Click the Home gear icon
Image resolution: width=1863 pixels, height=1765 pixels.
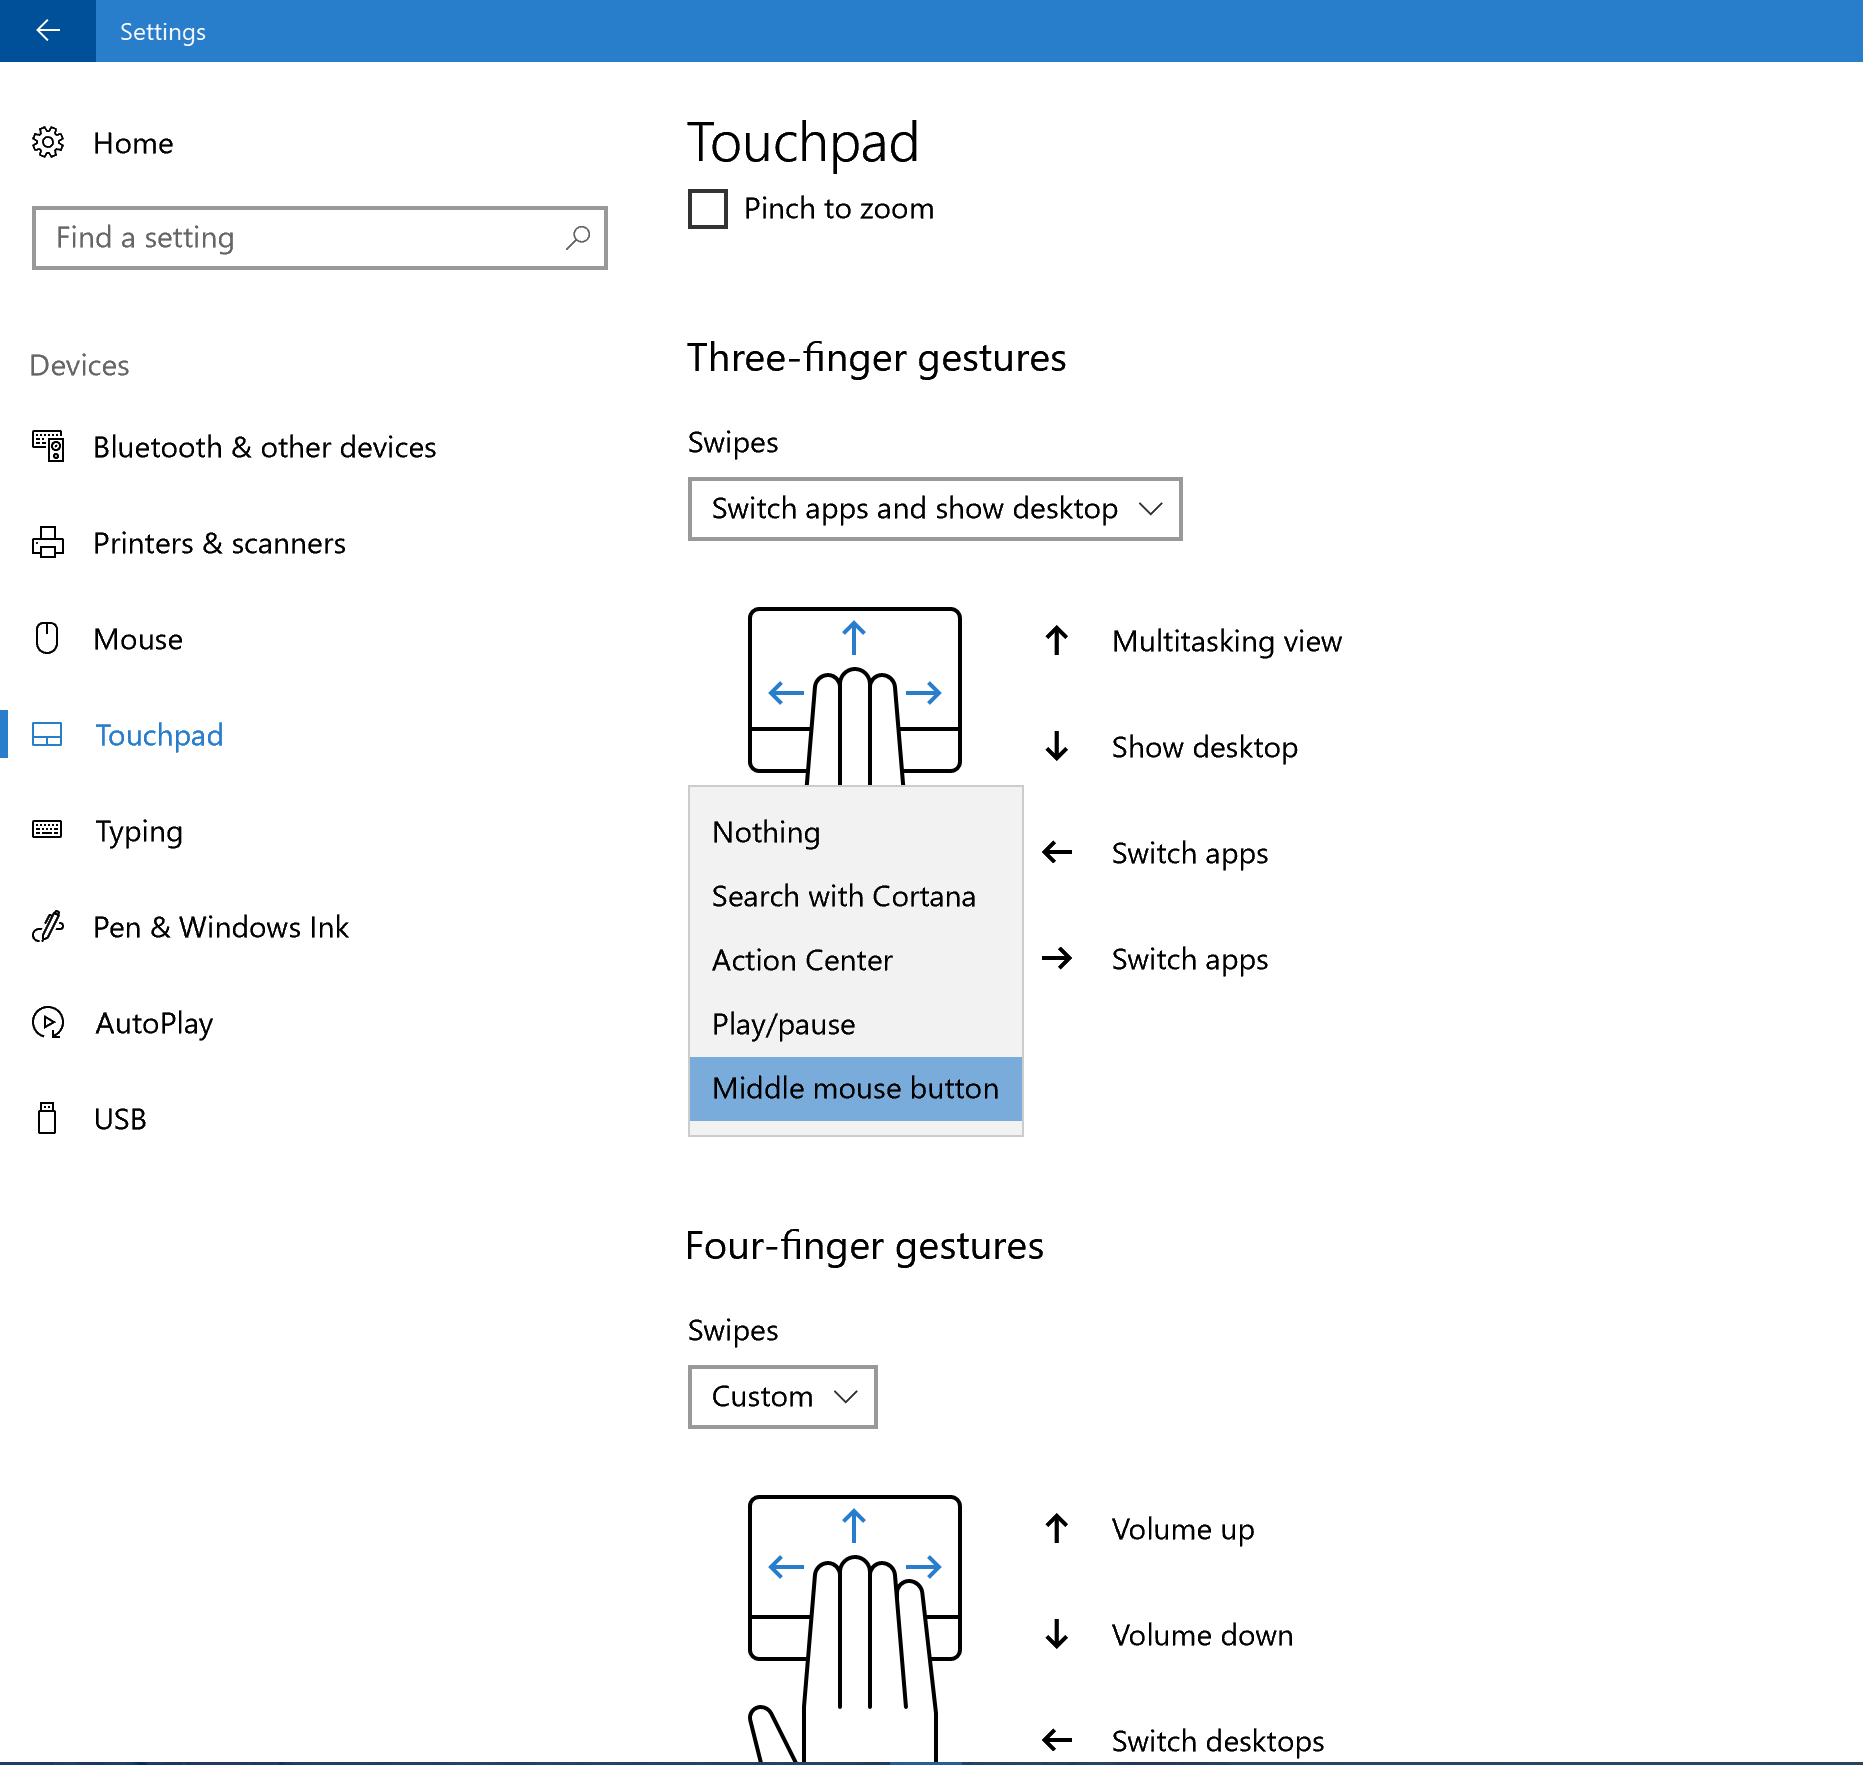click(47, 143)
